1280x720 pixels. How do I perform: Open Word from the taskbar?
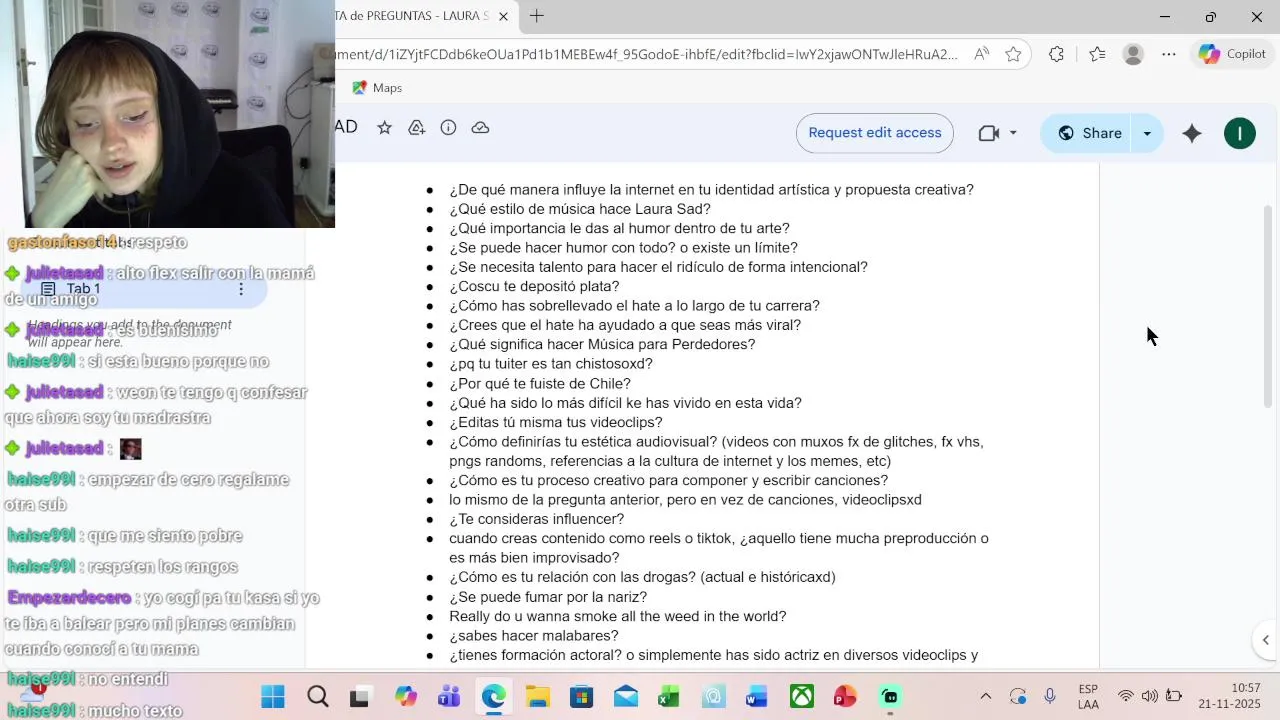point(757,696)
